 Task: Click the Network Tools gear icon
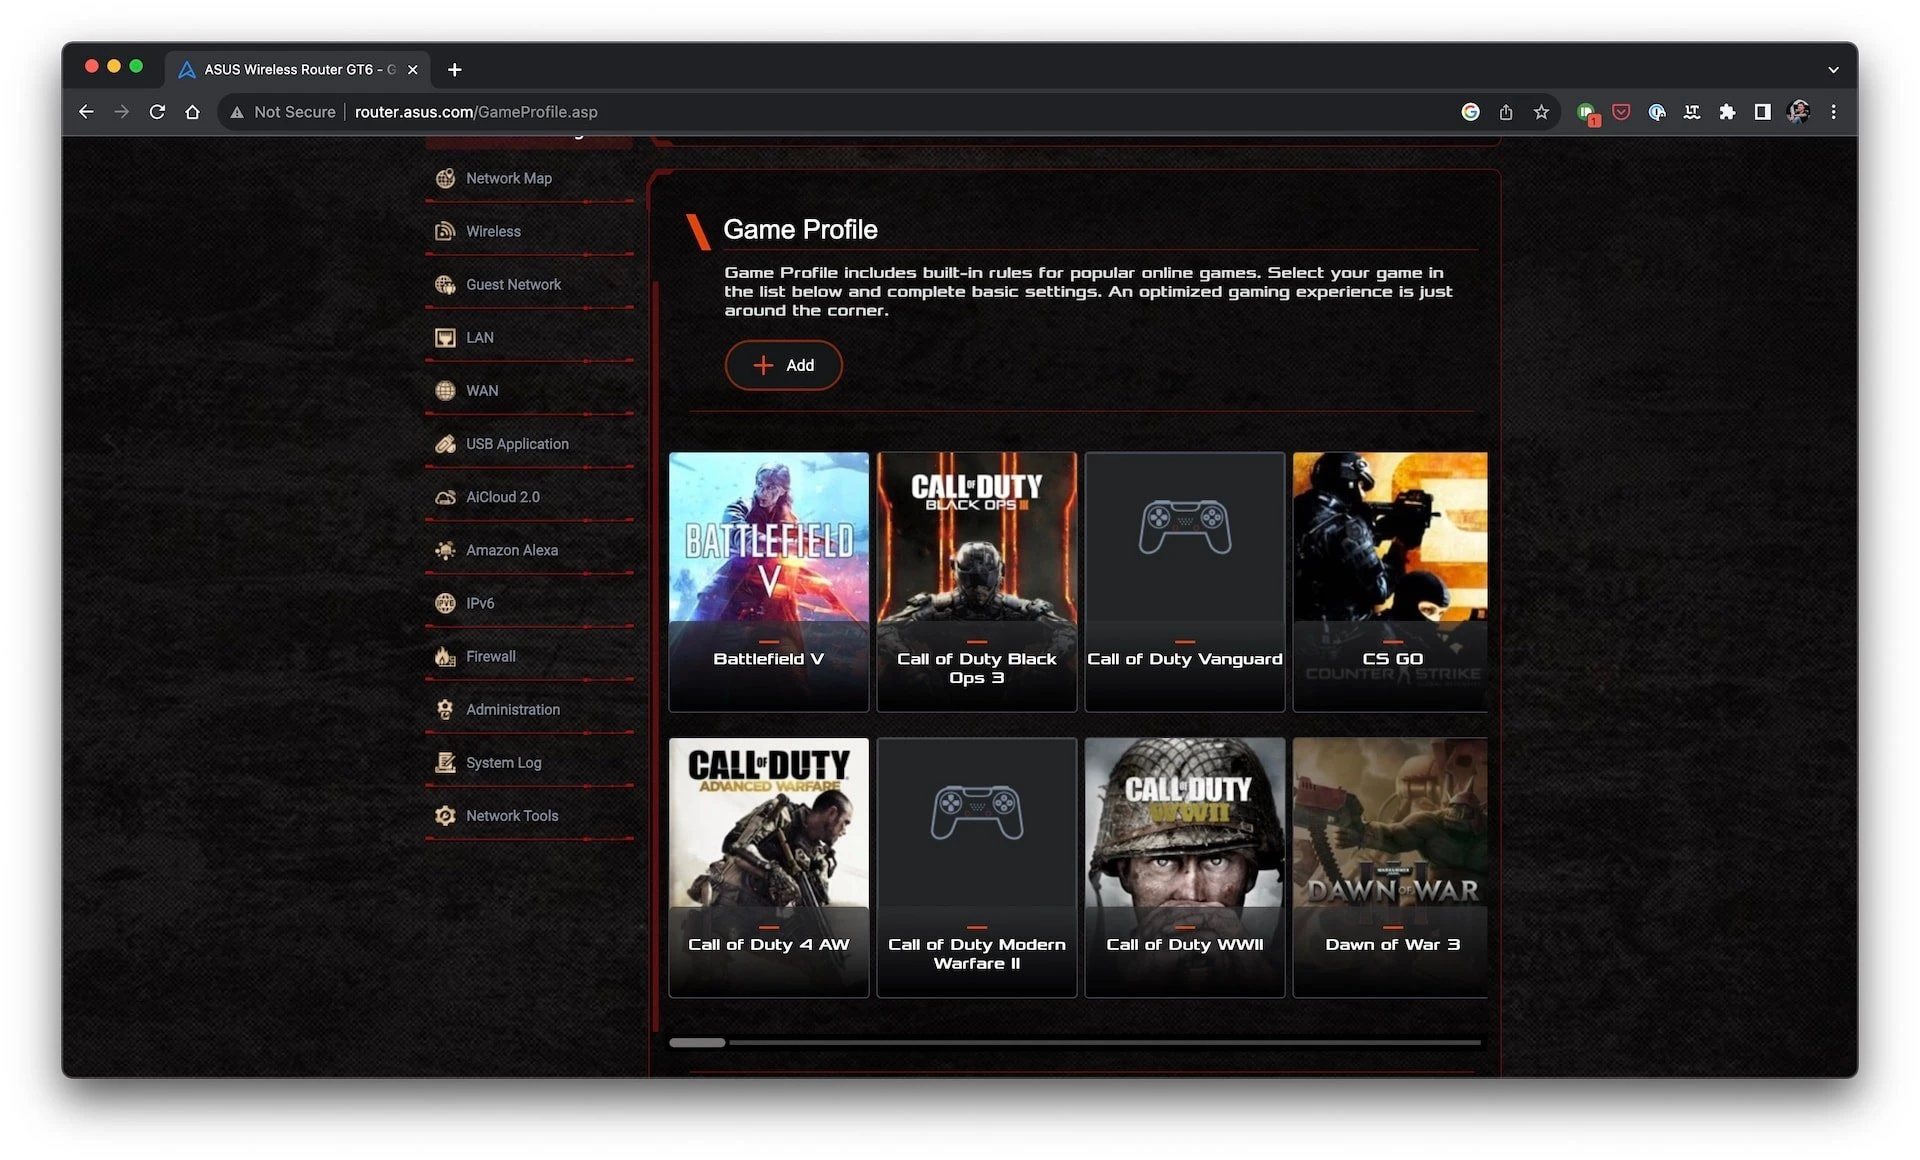[x=445, y=816]
